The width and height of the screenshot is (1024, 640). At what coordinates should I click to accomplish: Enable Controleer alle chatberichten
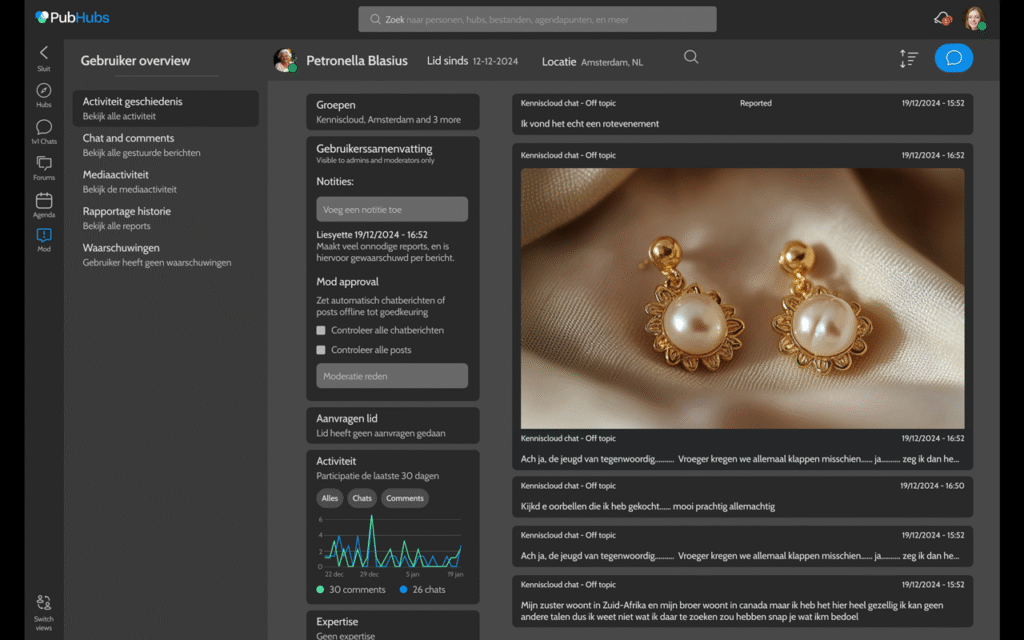coord(321,329)
